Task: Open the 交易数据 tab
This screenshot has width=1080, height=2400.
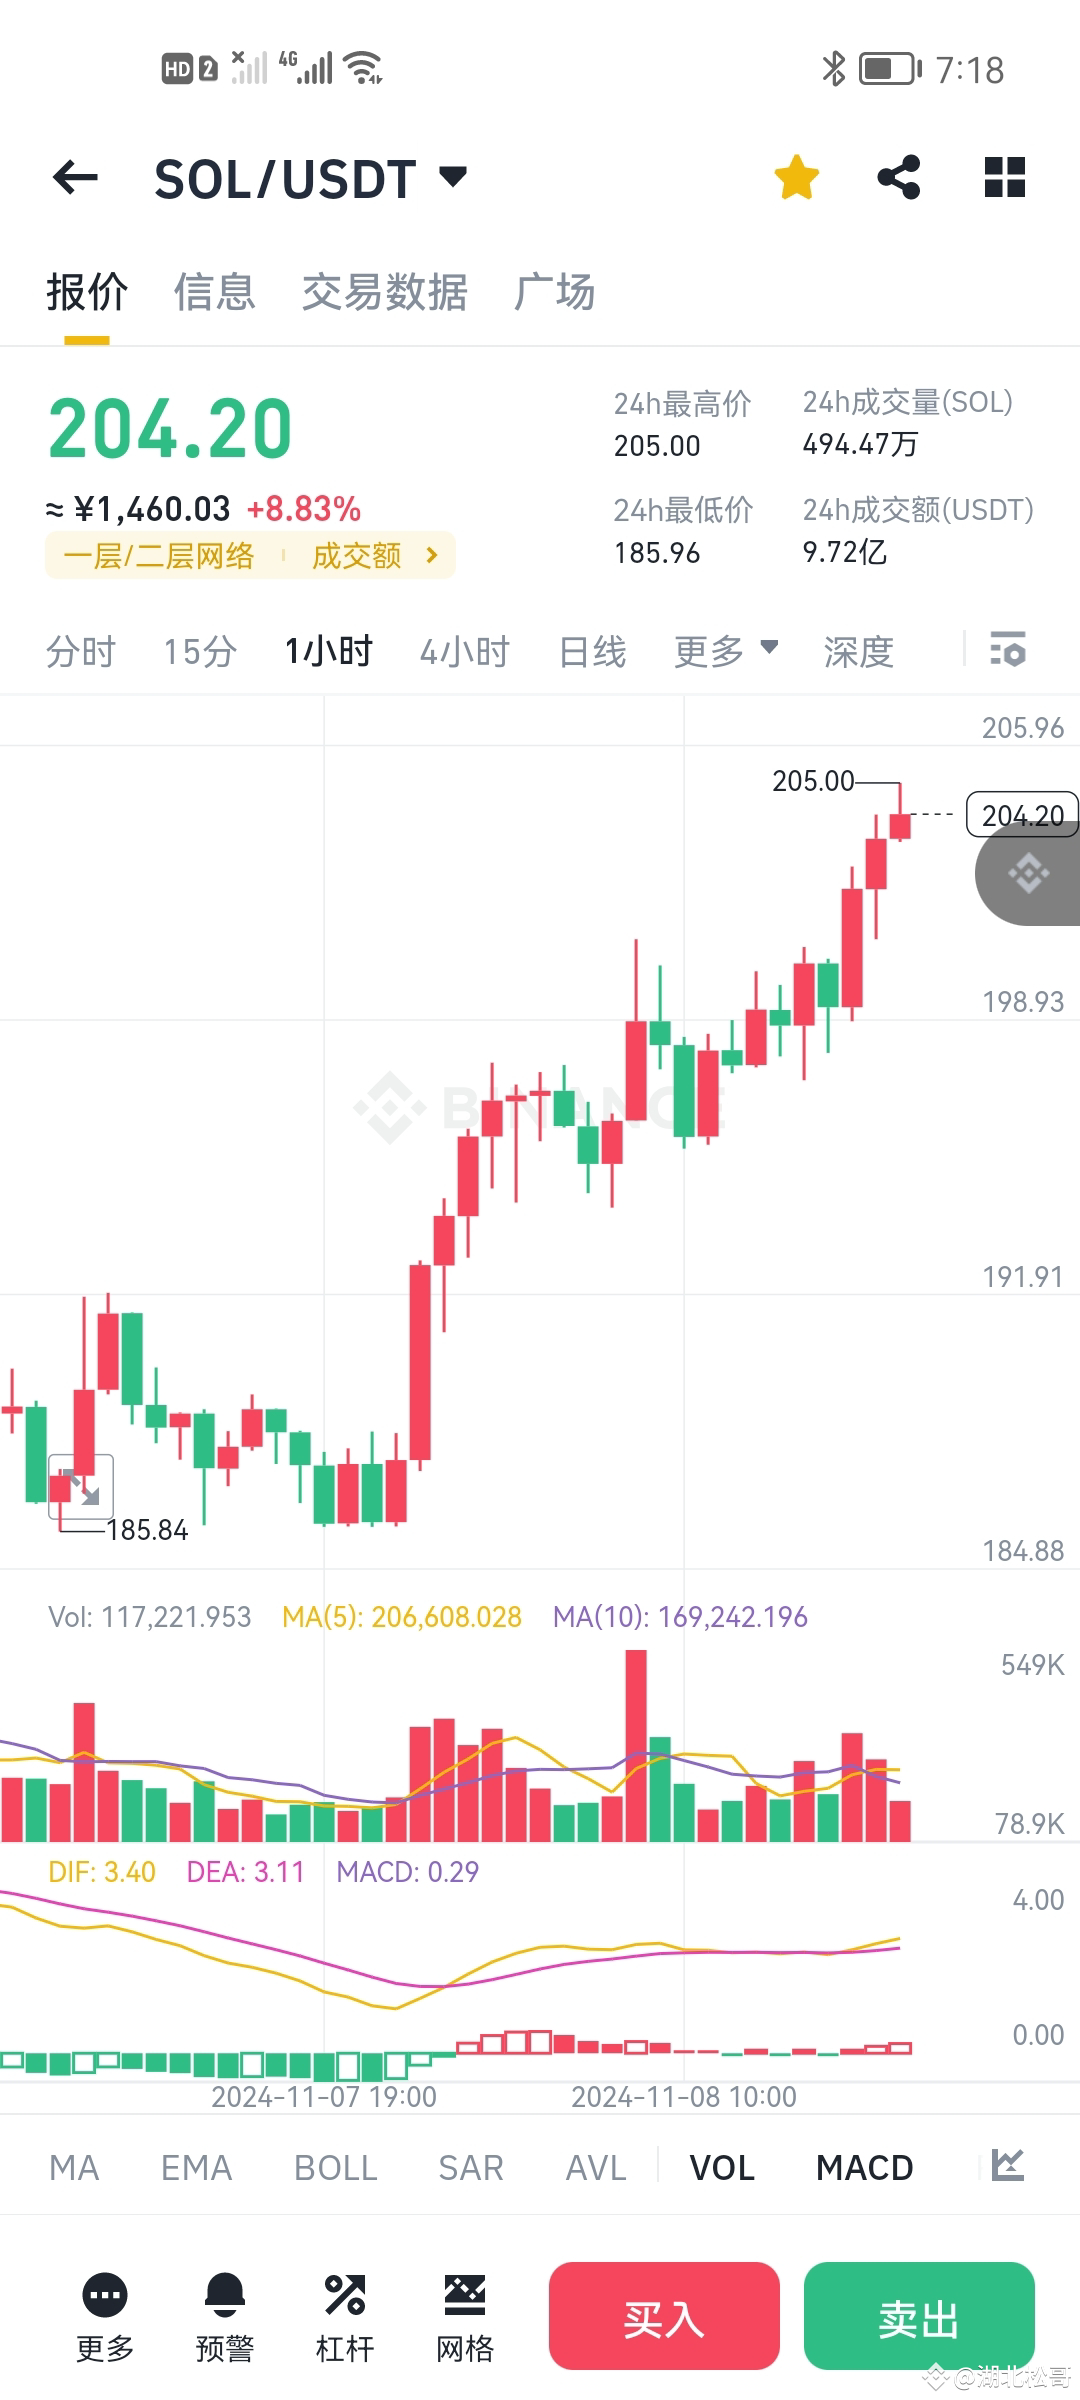Action: (385, 292)
